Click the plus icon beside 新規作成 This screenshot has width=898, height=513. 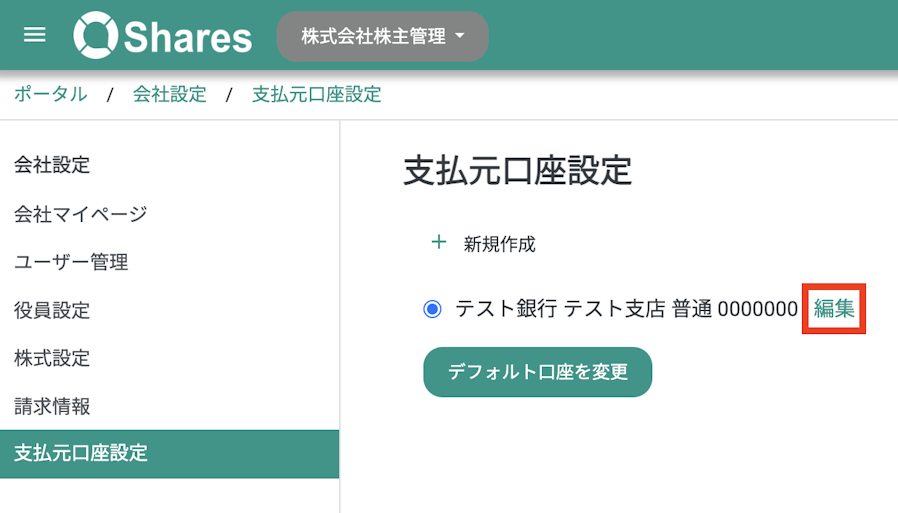point(439,242)
